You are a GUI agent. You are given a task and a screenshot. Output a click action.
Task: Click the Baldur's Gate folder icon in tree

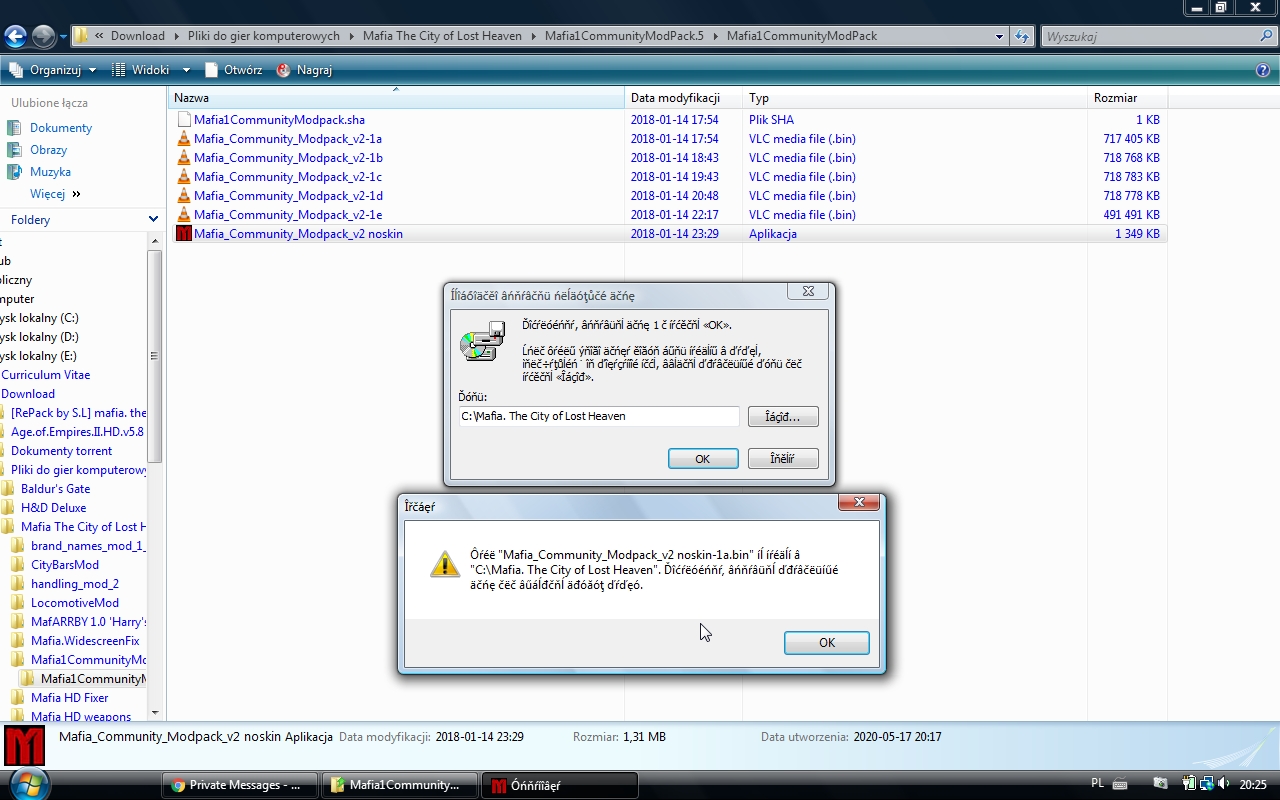tap(10, 489)
